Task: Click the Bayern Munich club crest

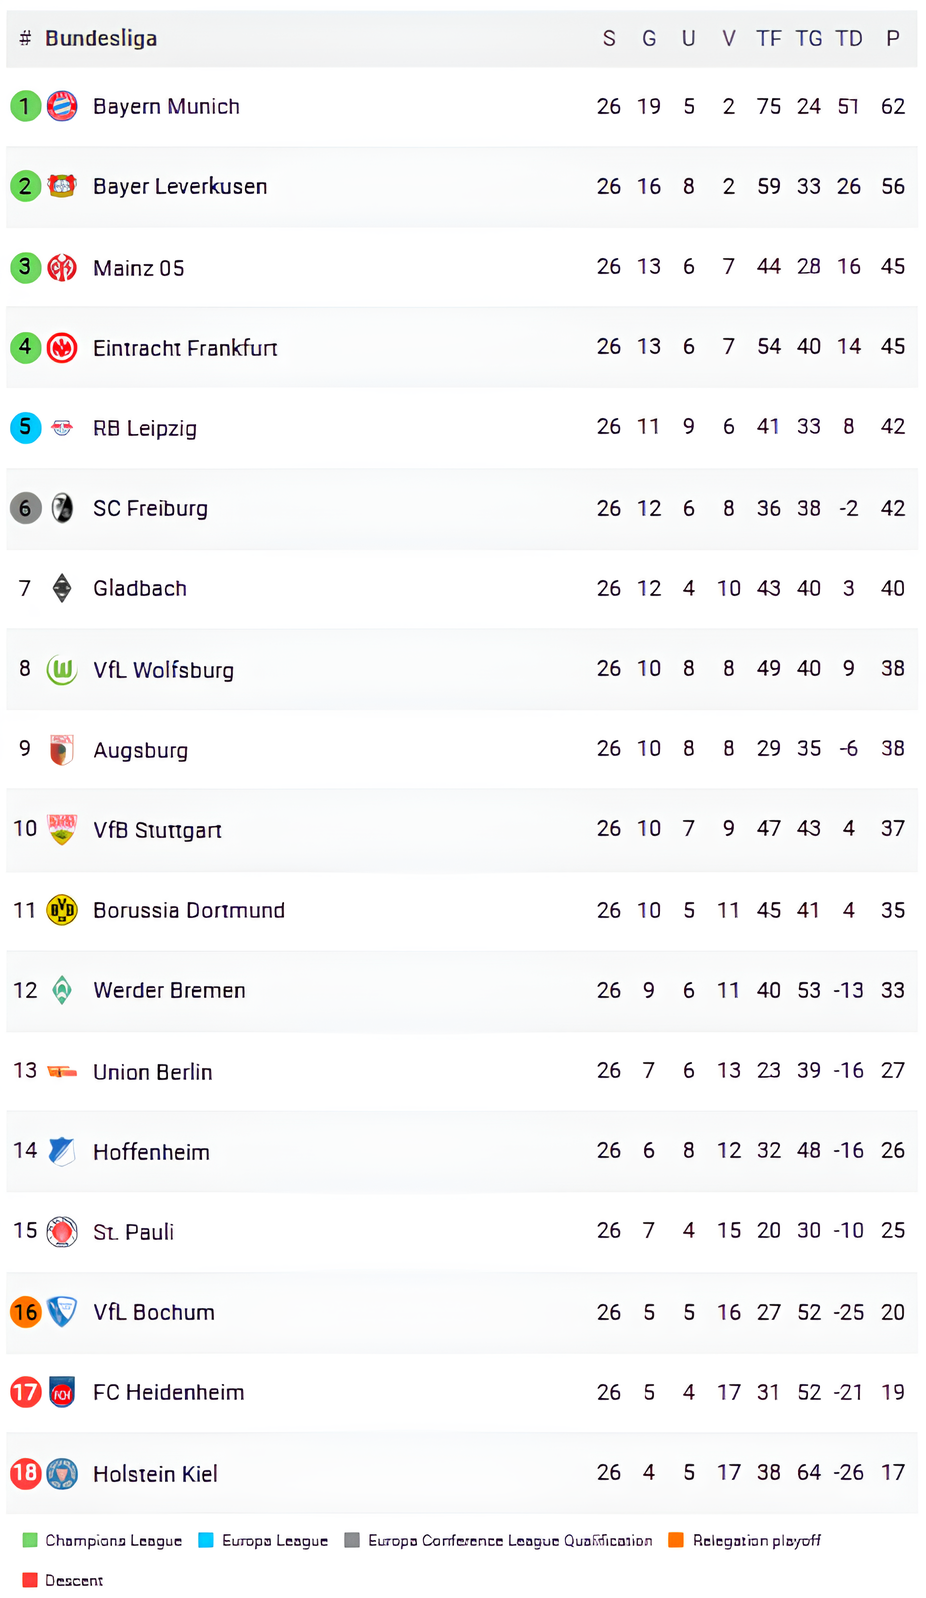Action: coord(62,106)
